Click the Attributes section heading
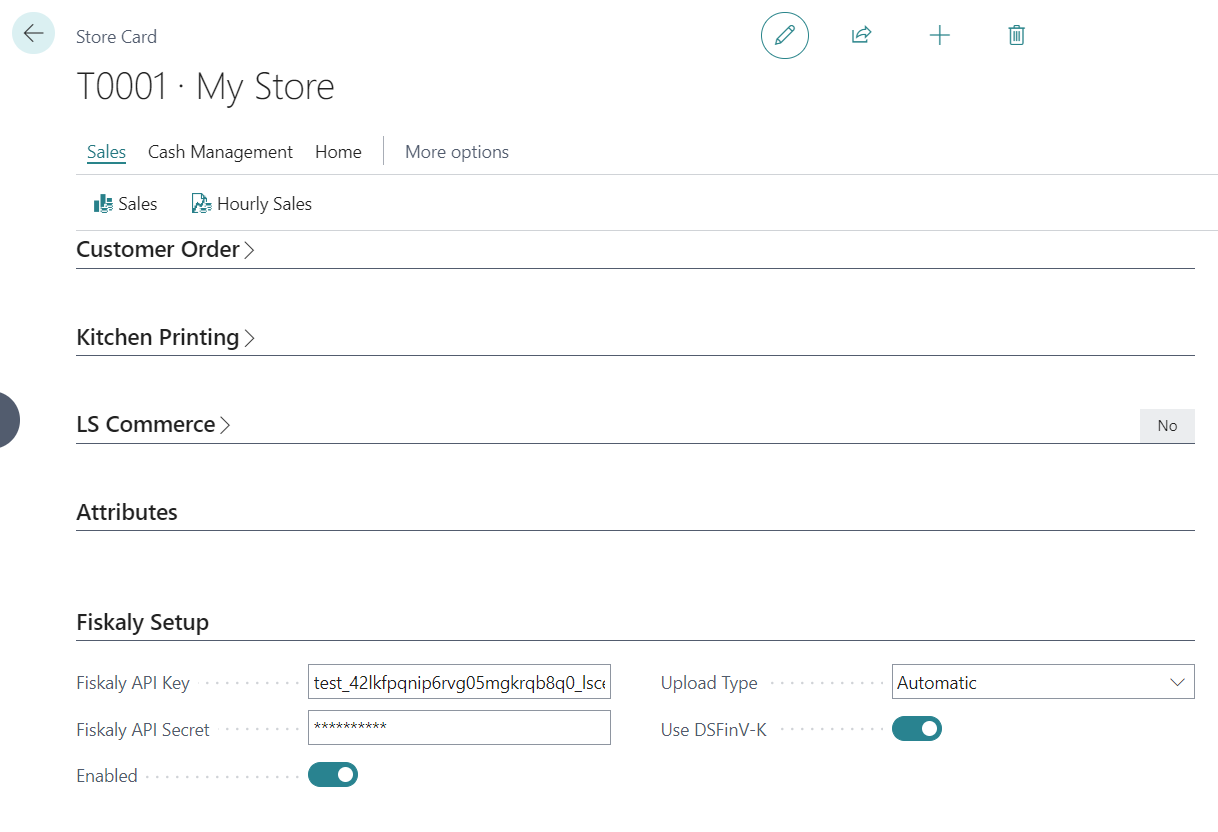 127,512
